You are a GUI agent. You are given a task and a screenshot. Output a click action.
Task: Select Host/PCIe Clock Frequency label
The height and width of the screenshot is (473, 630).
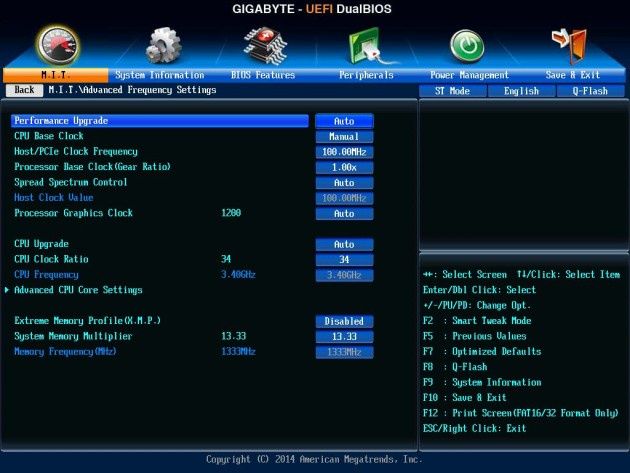tap(76, 152)
